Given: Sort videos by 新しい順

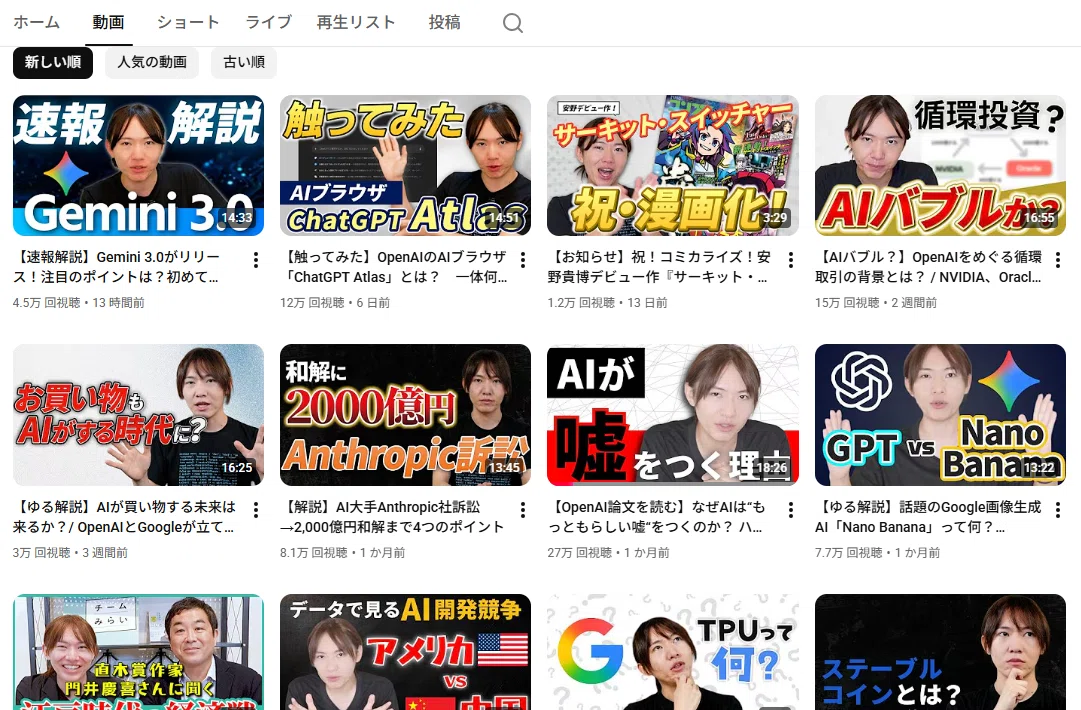Looking at the screenshot, I should click(52, 62).
